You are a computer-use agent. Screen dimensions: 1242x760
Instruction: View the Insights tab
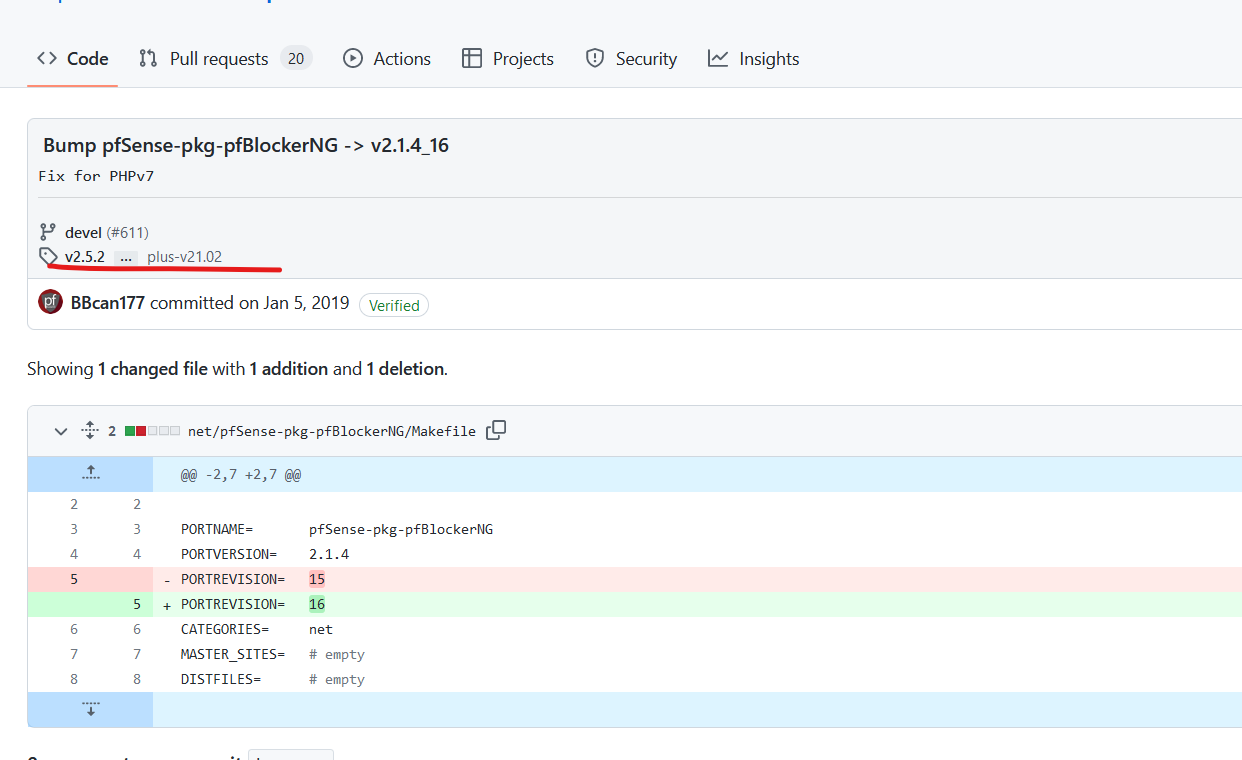[754, 59]
